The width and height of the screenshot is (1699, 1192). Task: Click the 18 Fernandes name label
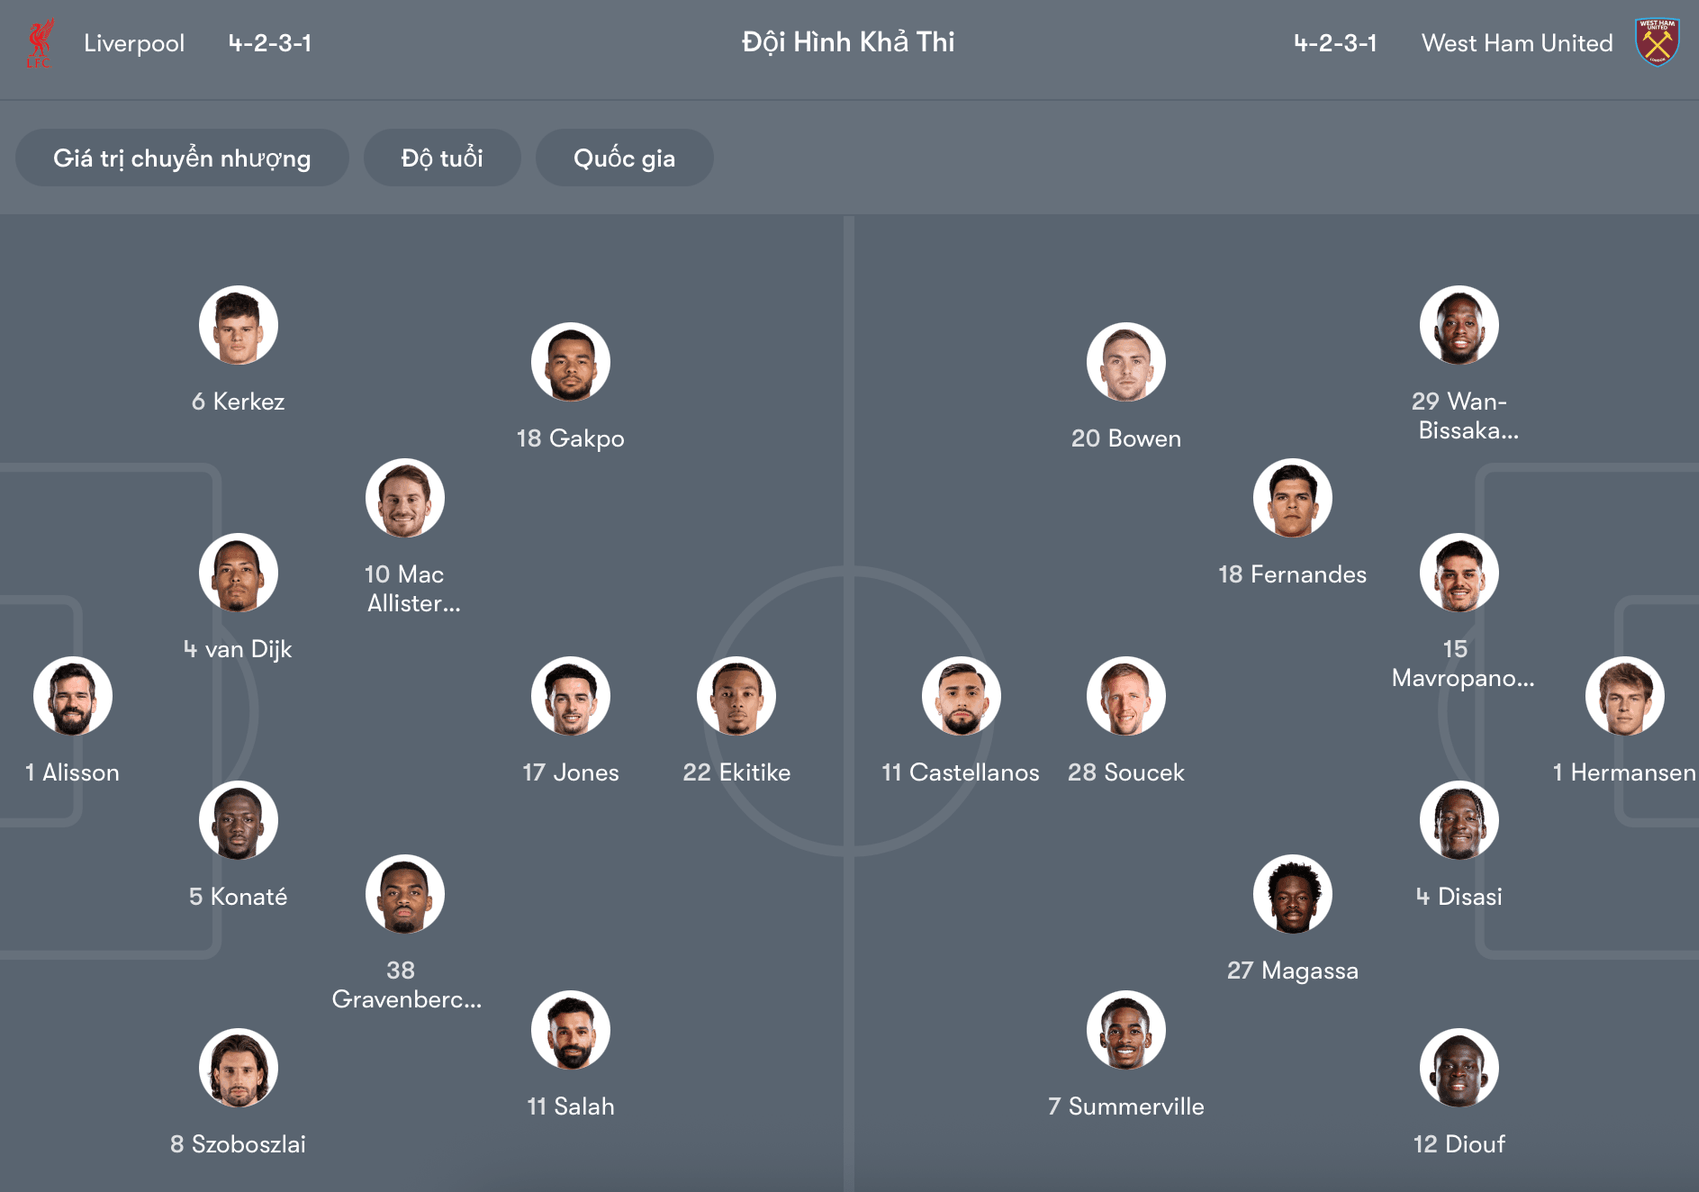[x=1292, y=574]
